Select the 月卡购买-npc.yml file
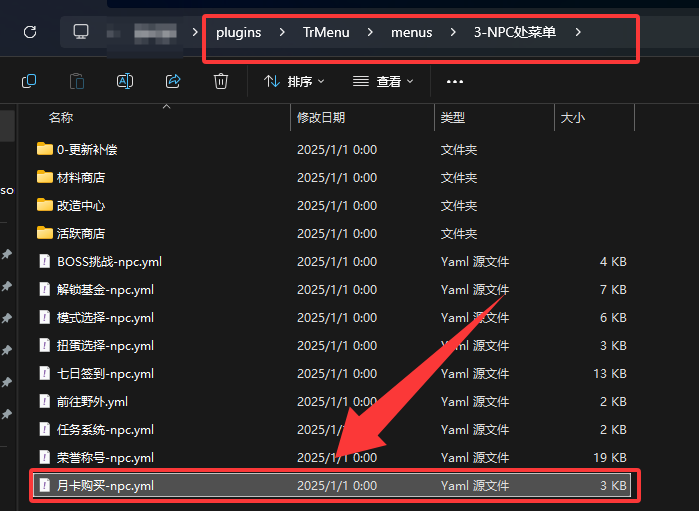 coord(105,485)
